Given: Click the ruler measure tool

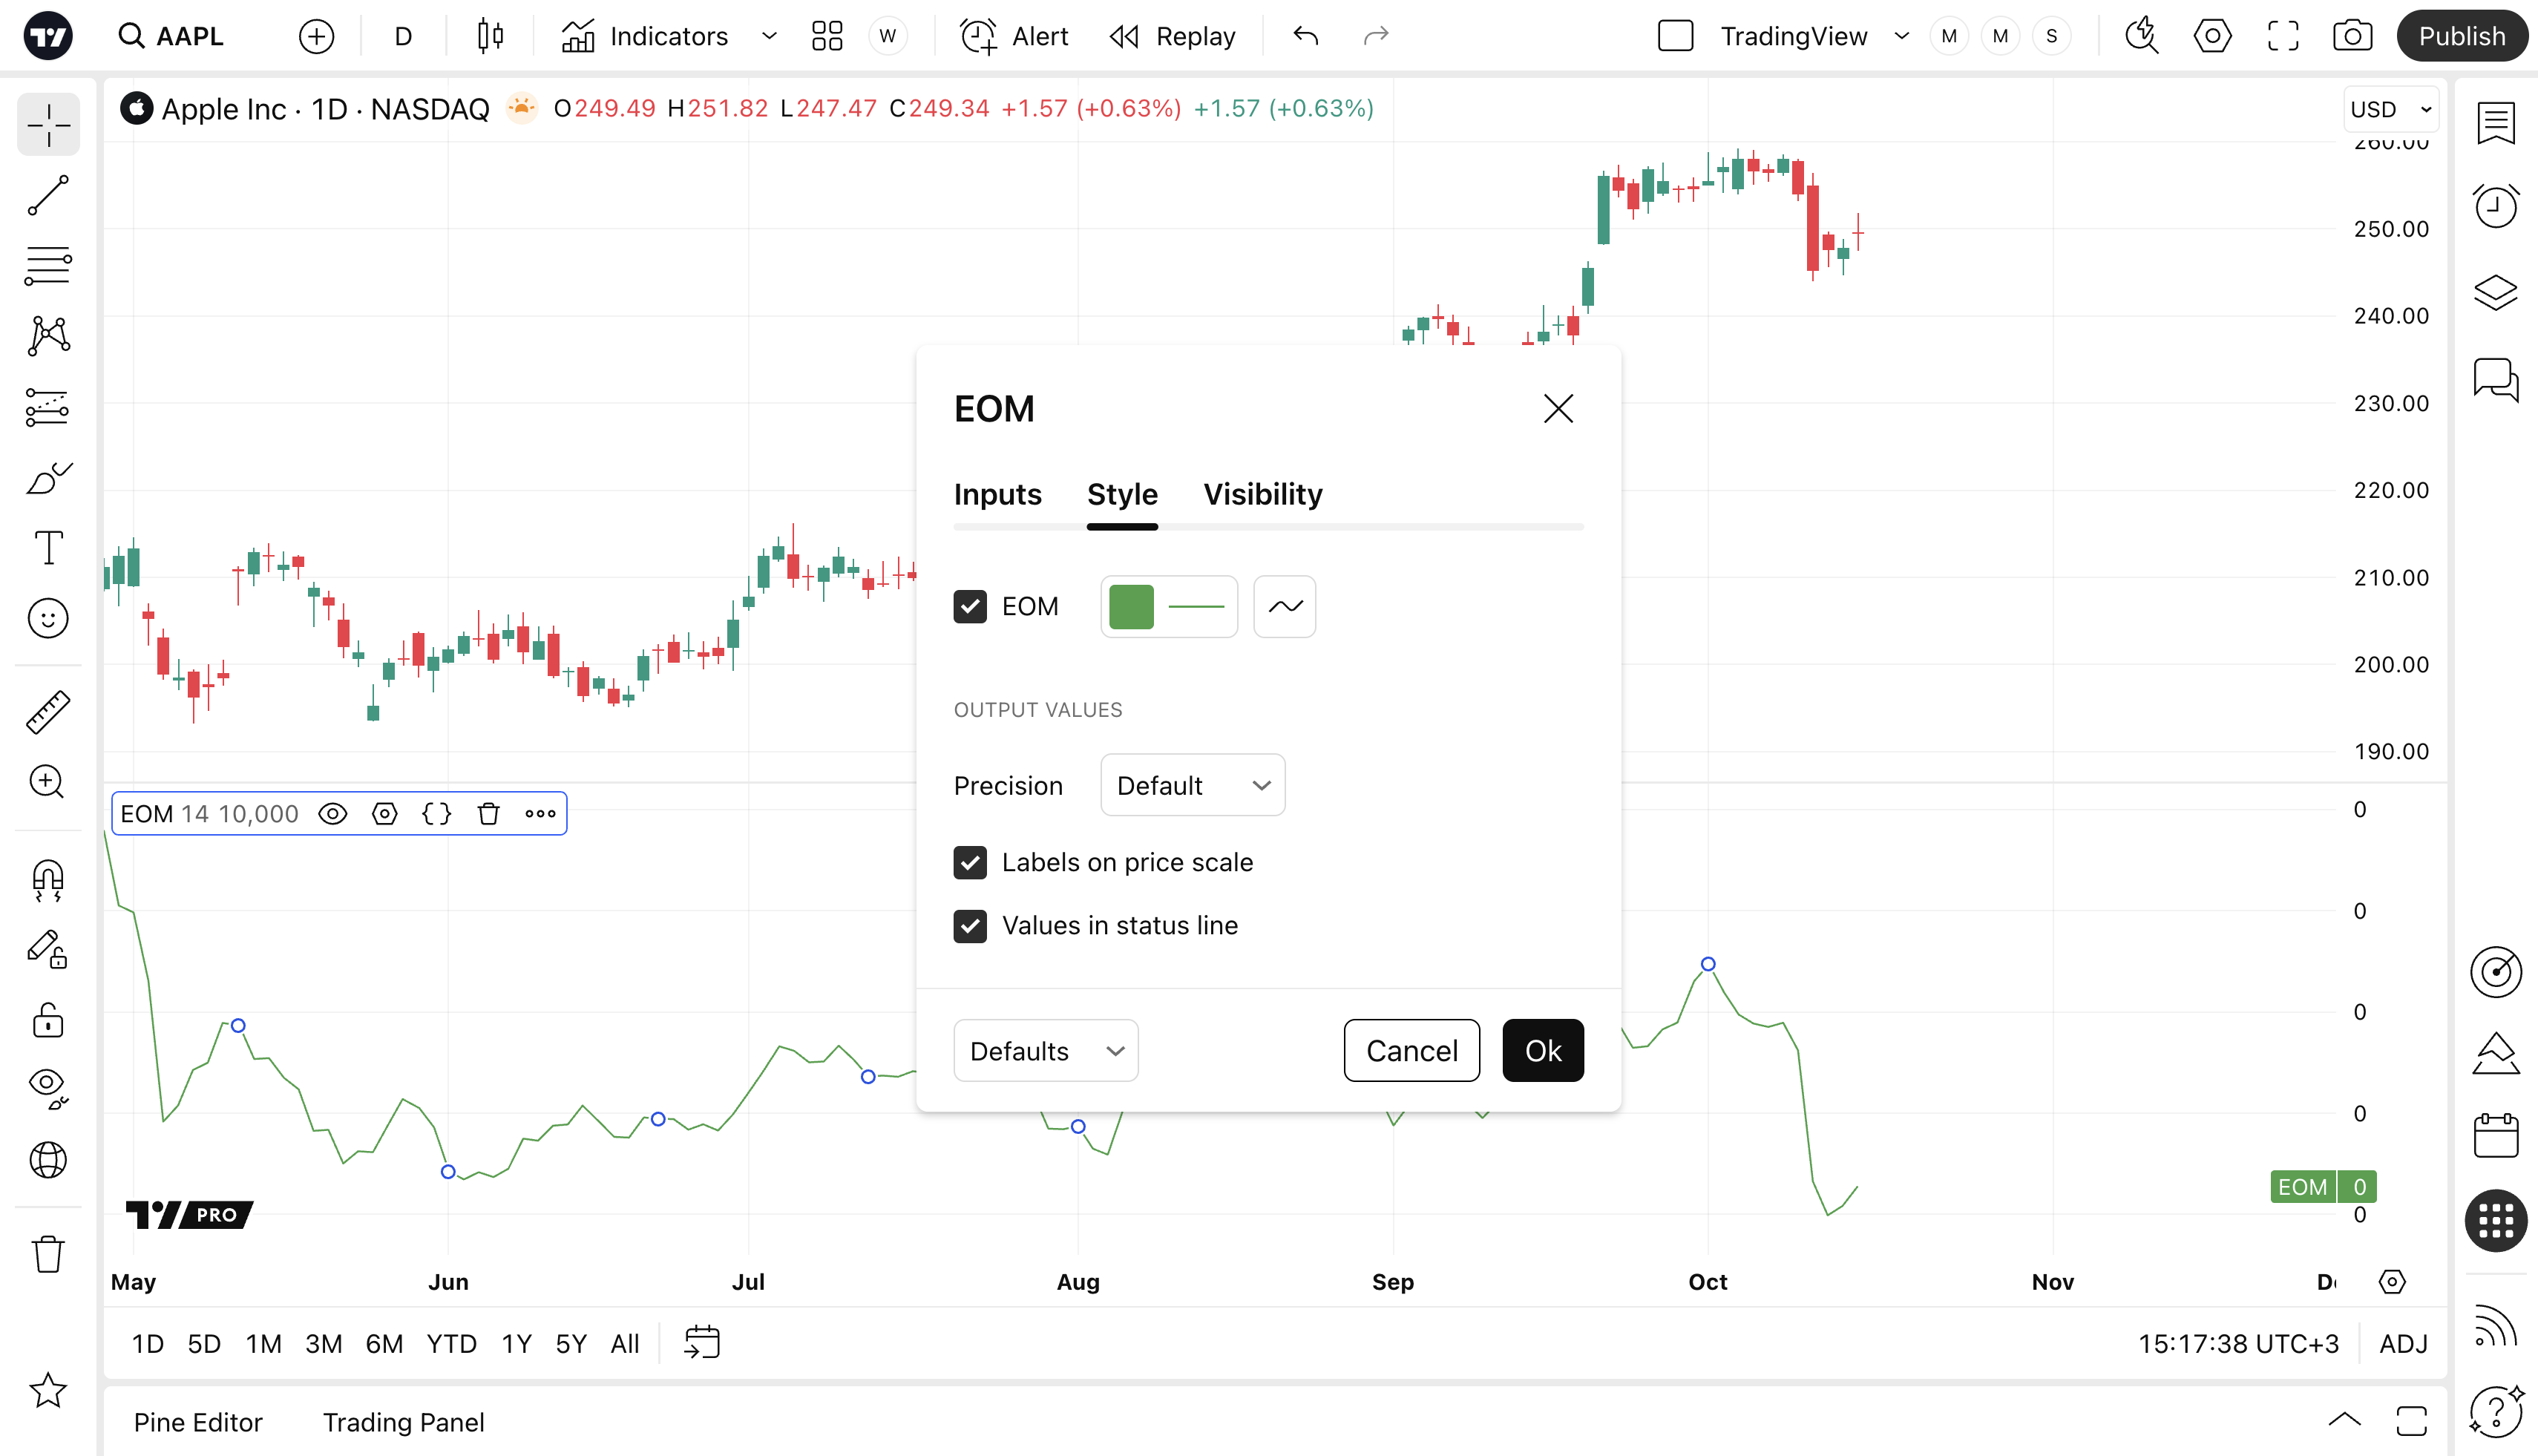Looking at the screenshot, I should pos(48,711).
